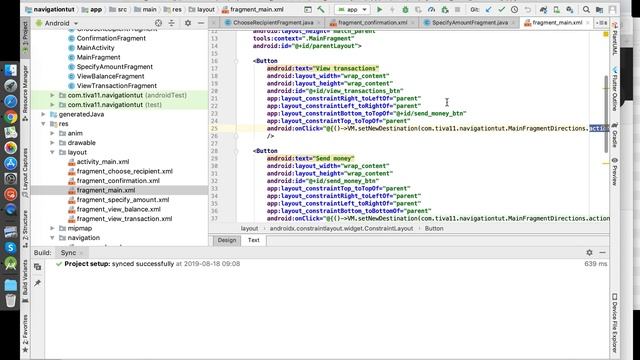Open Build panel gear settings
This screenshot has width=640, height=360.
click(x=589, y=253)
